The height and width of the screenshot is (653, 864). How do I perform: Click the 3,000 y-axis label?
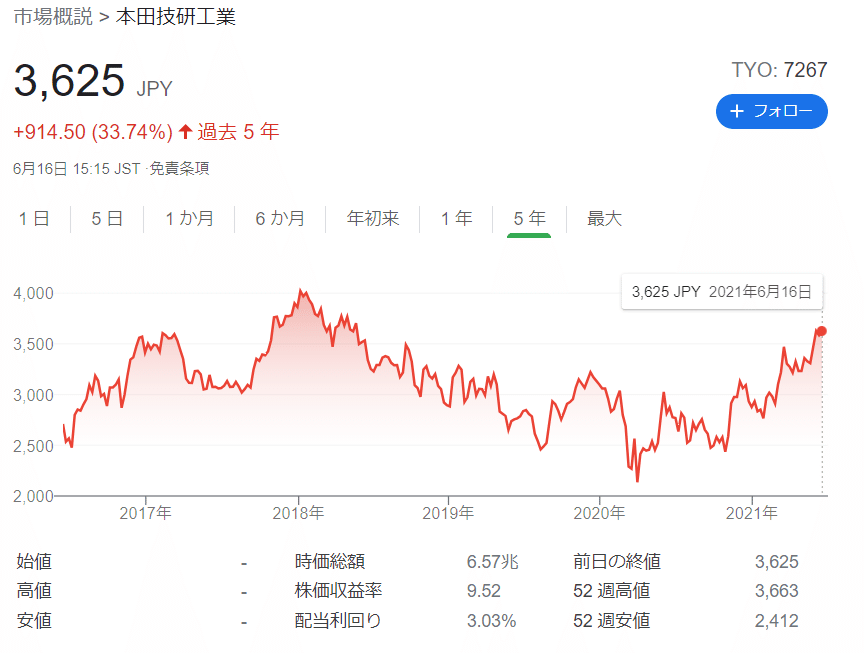[34, 395]
